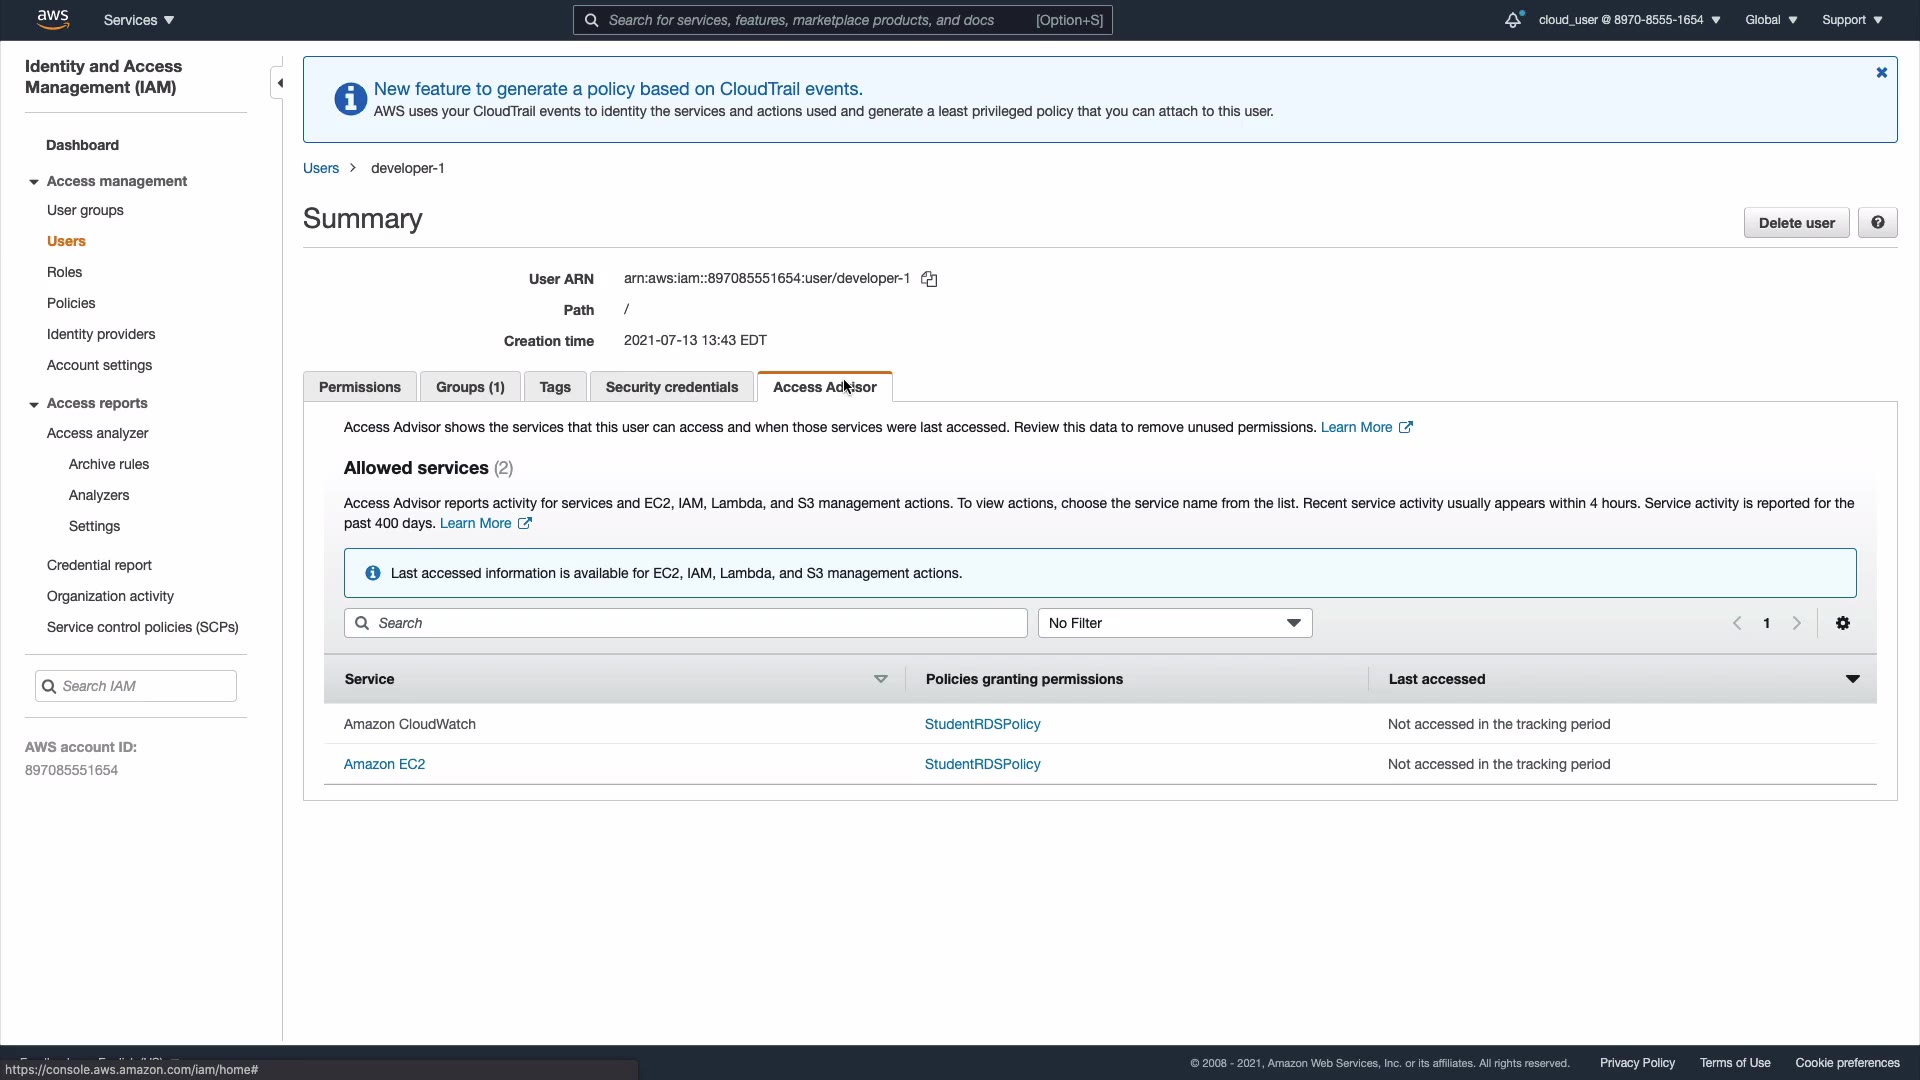Open the Security credentials tab

pyautogui.click(x=671, y=387)
